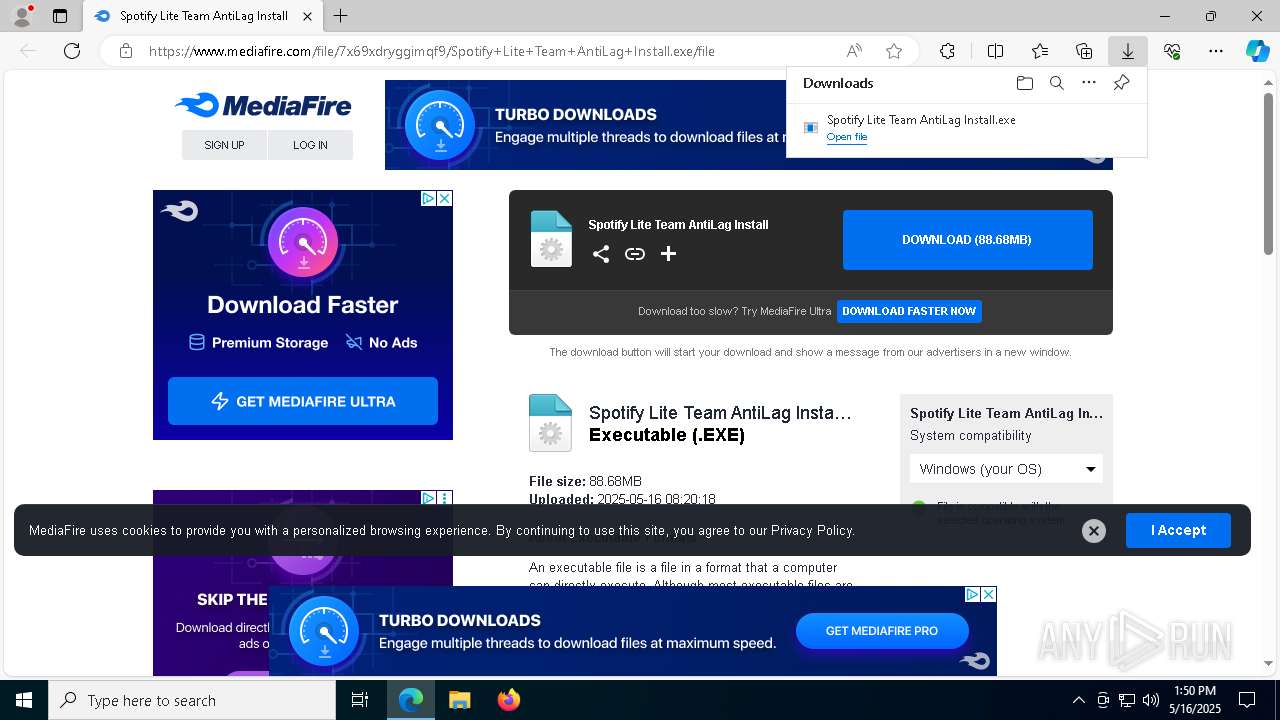View site information lock icon

[125, 51]
